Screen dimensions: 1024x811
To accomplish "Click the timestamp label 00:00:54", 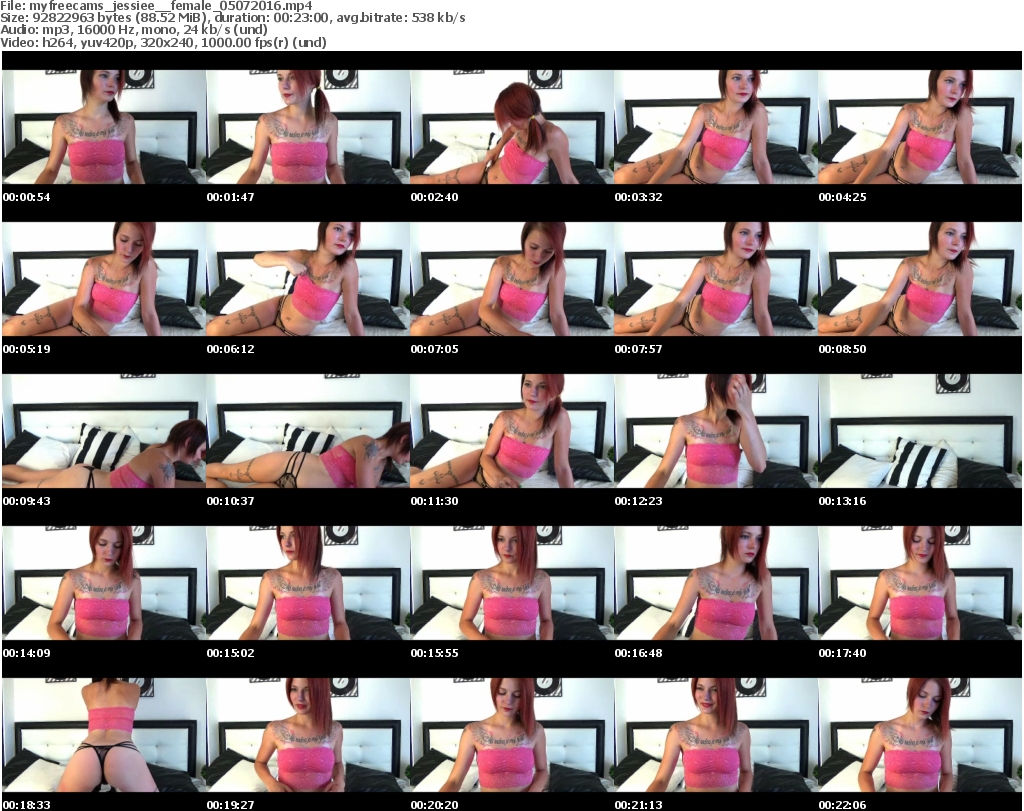I will click(x=27, y=197).
